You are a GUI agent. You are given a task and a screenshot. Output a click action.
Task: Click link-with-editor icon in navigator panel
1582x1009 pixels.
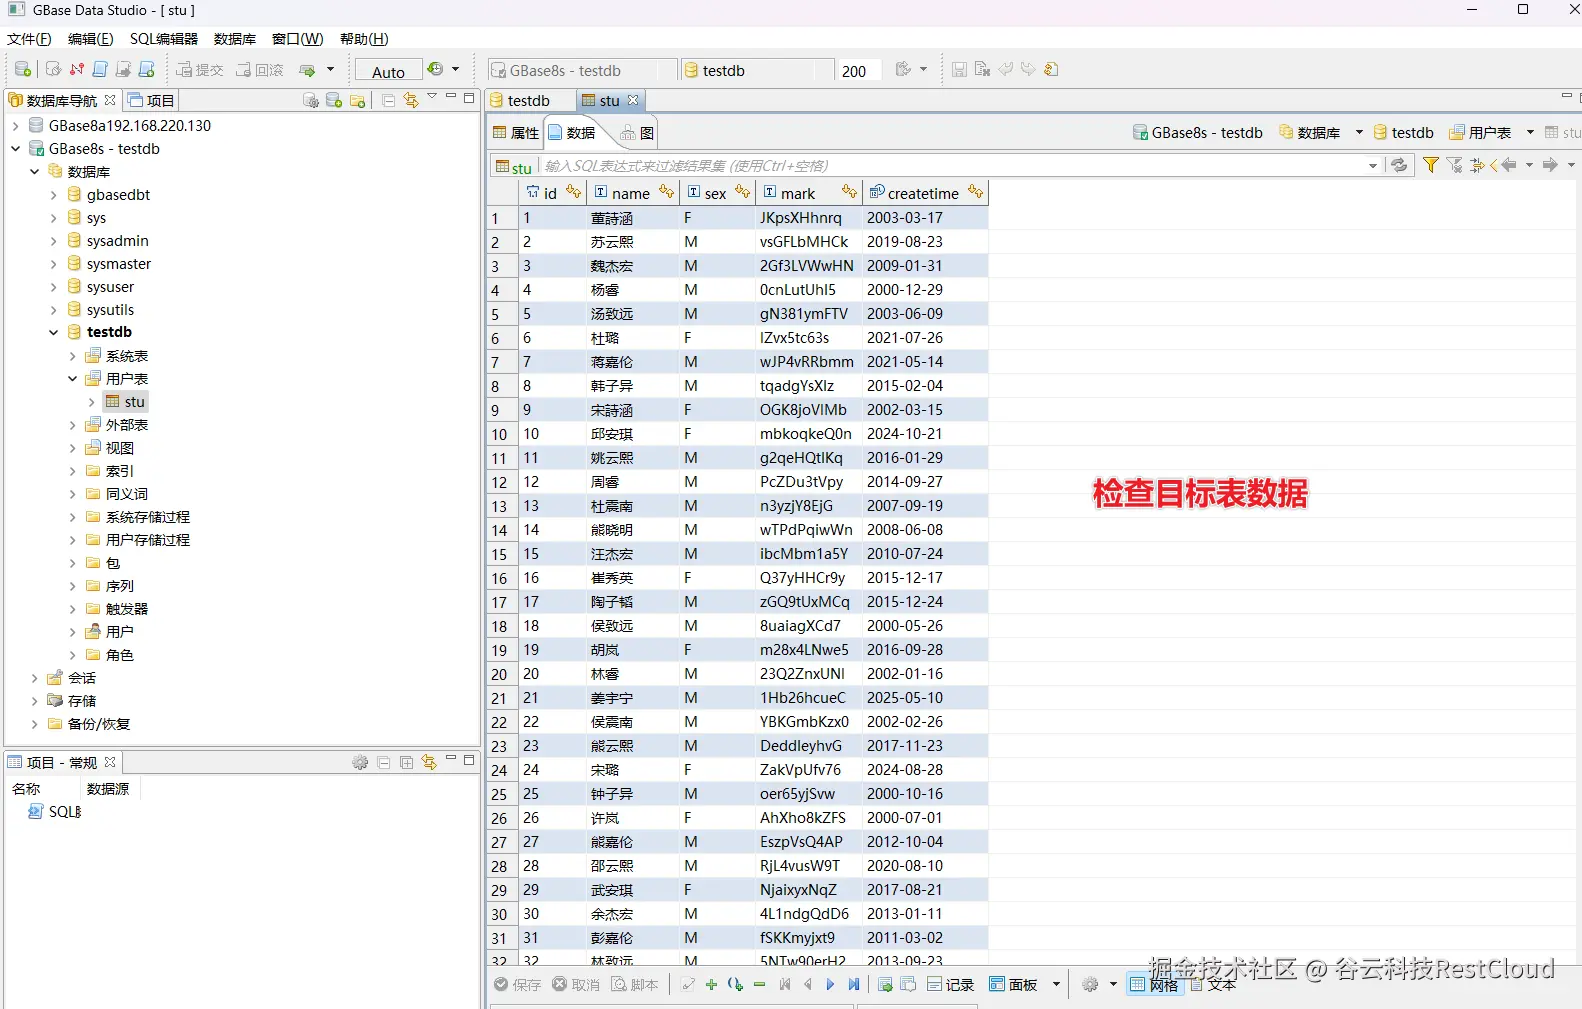[411, 100]
